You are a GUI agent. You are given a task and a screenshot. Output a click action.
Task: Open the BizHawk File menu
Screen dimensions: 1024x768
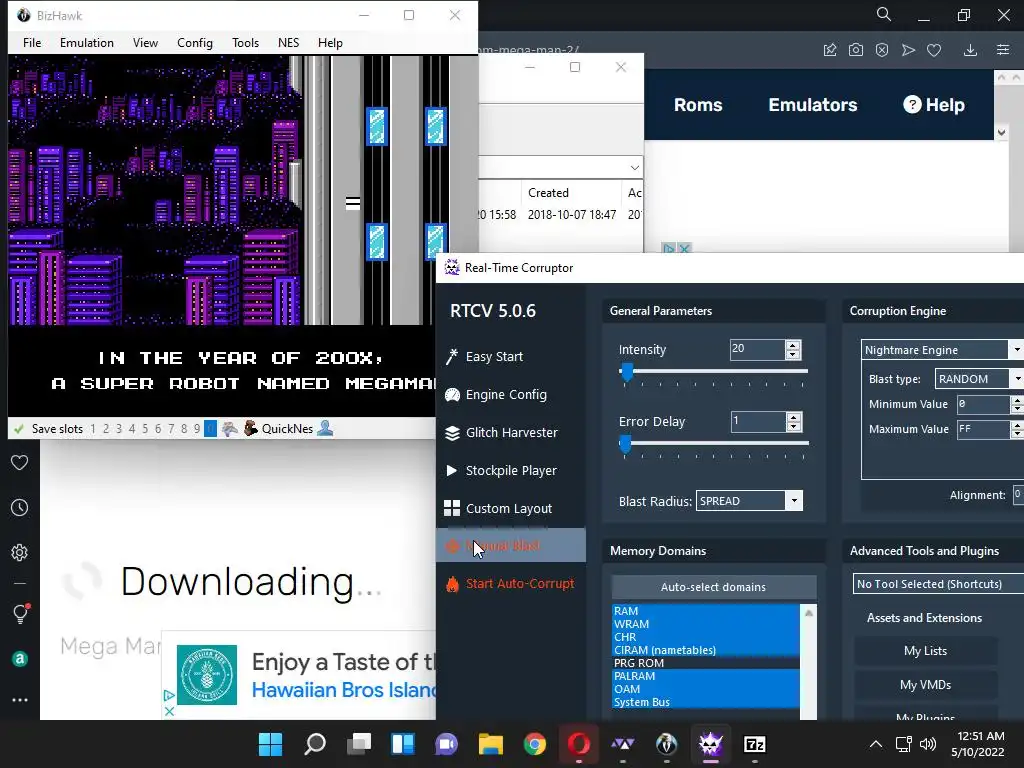point(32,42)
